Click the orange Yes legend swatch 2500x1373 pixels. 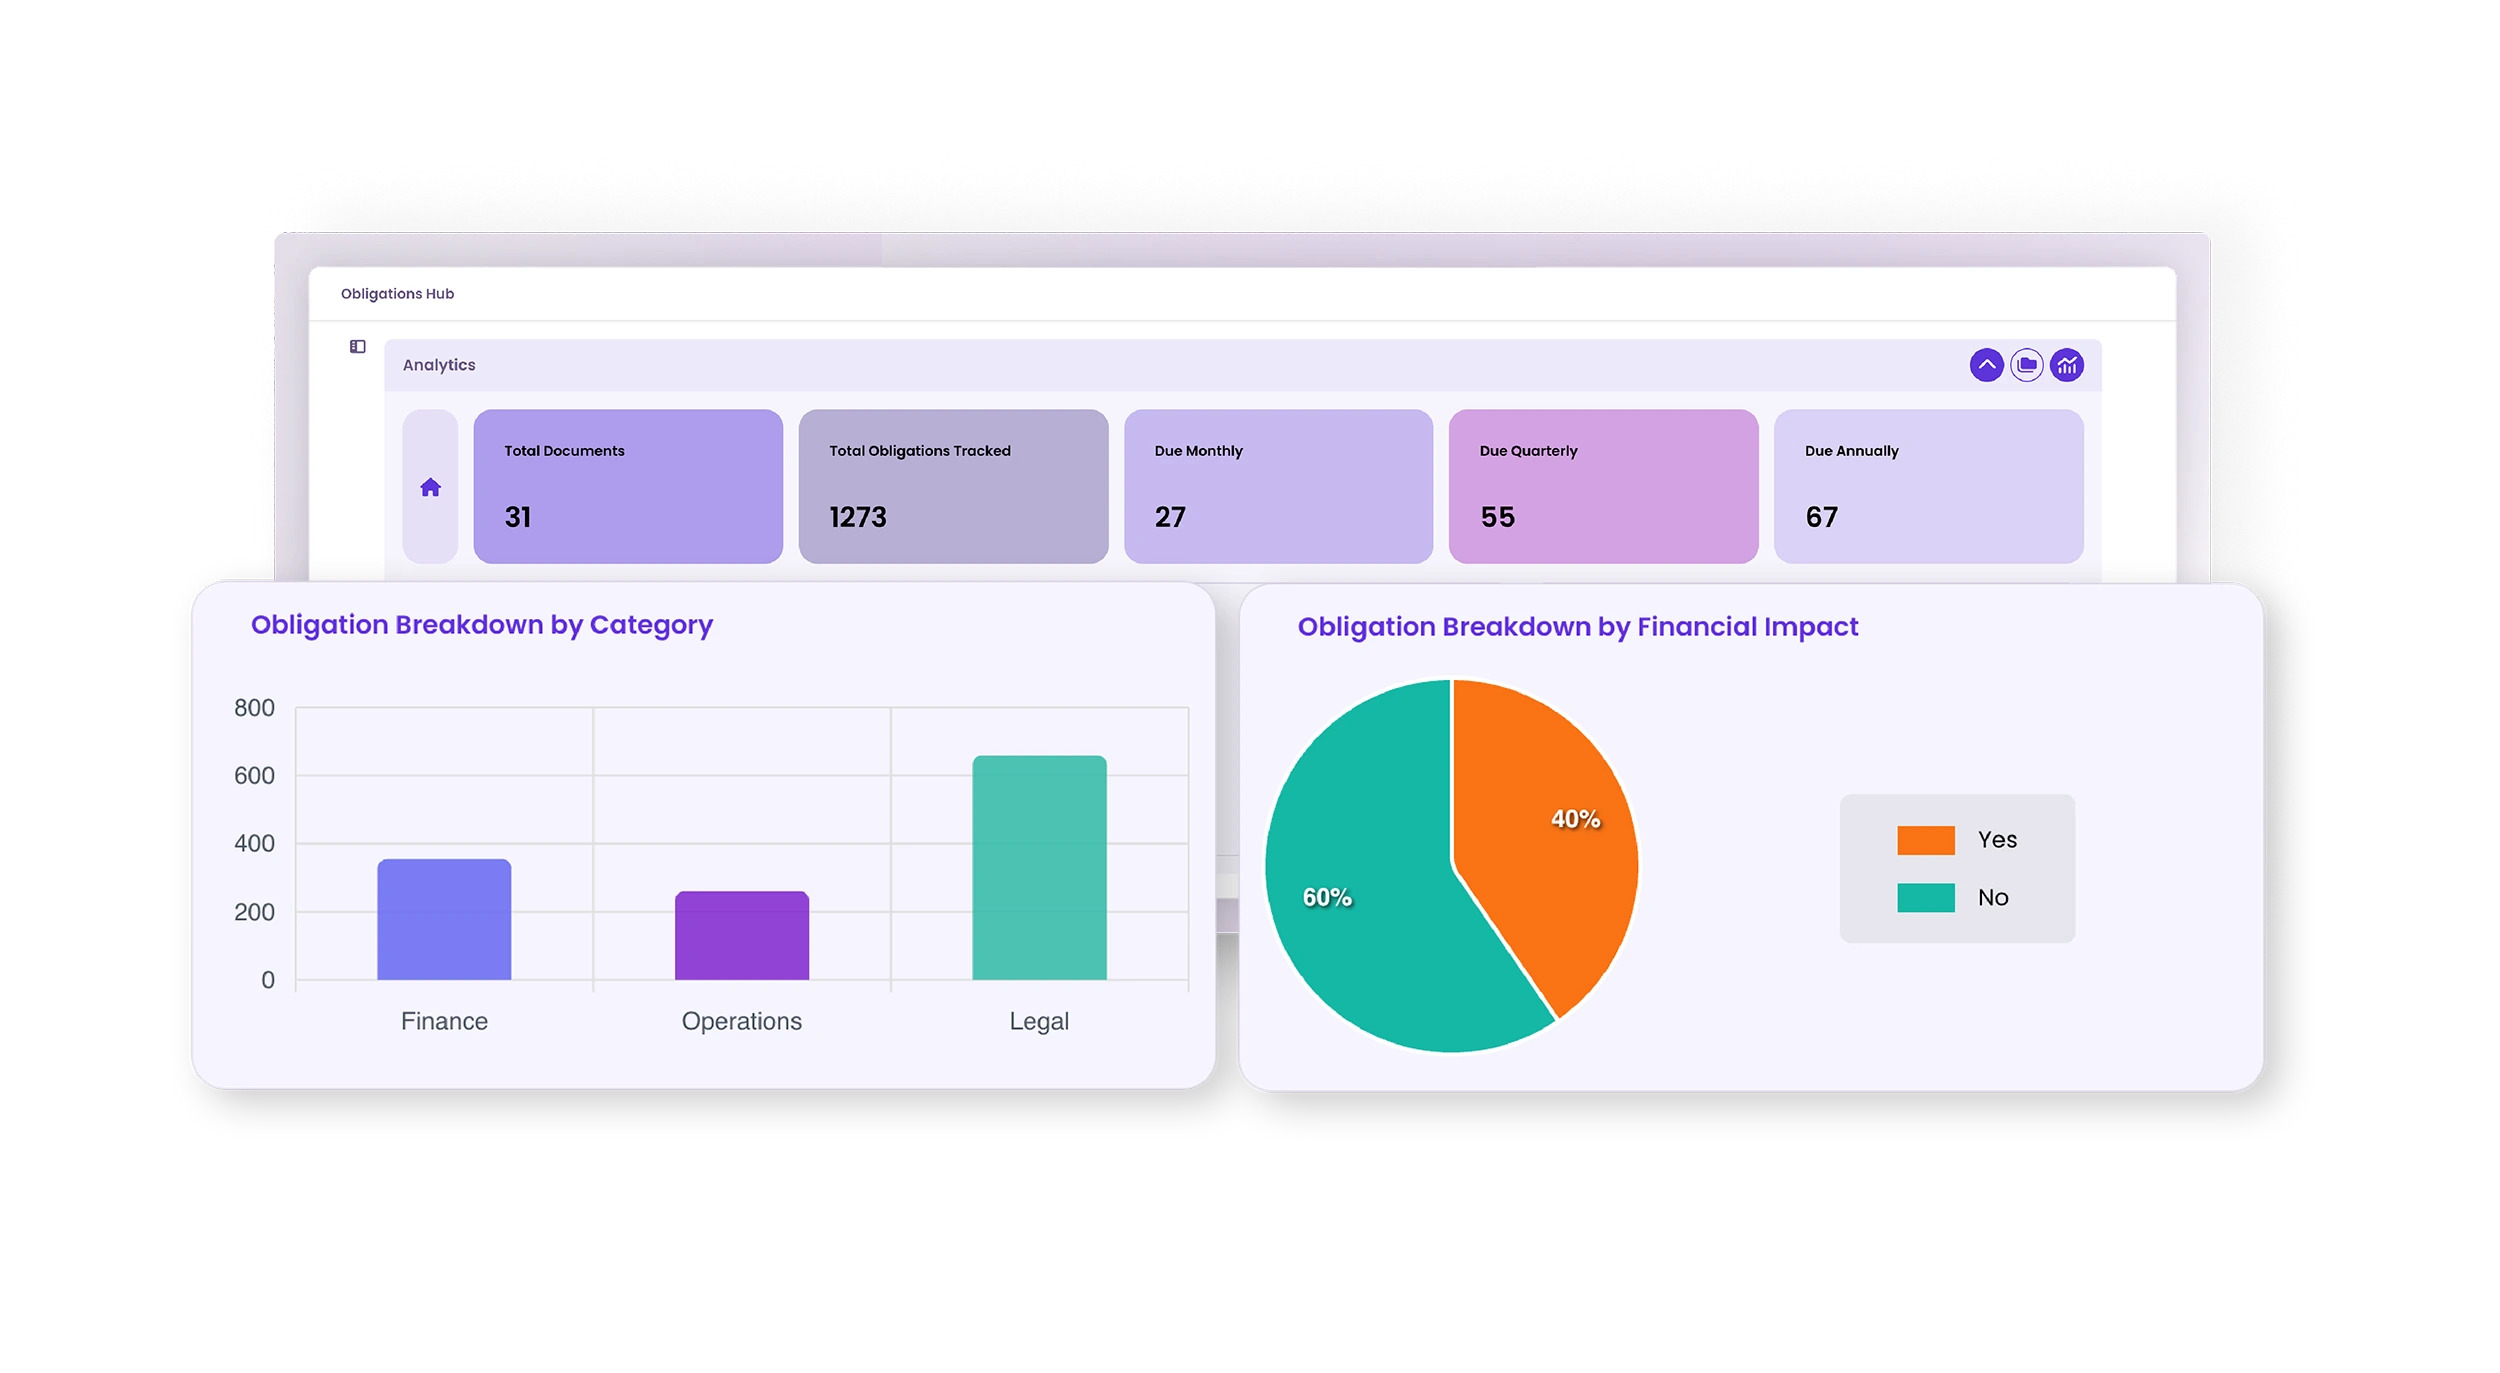[1925, 840]
